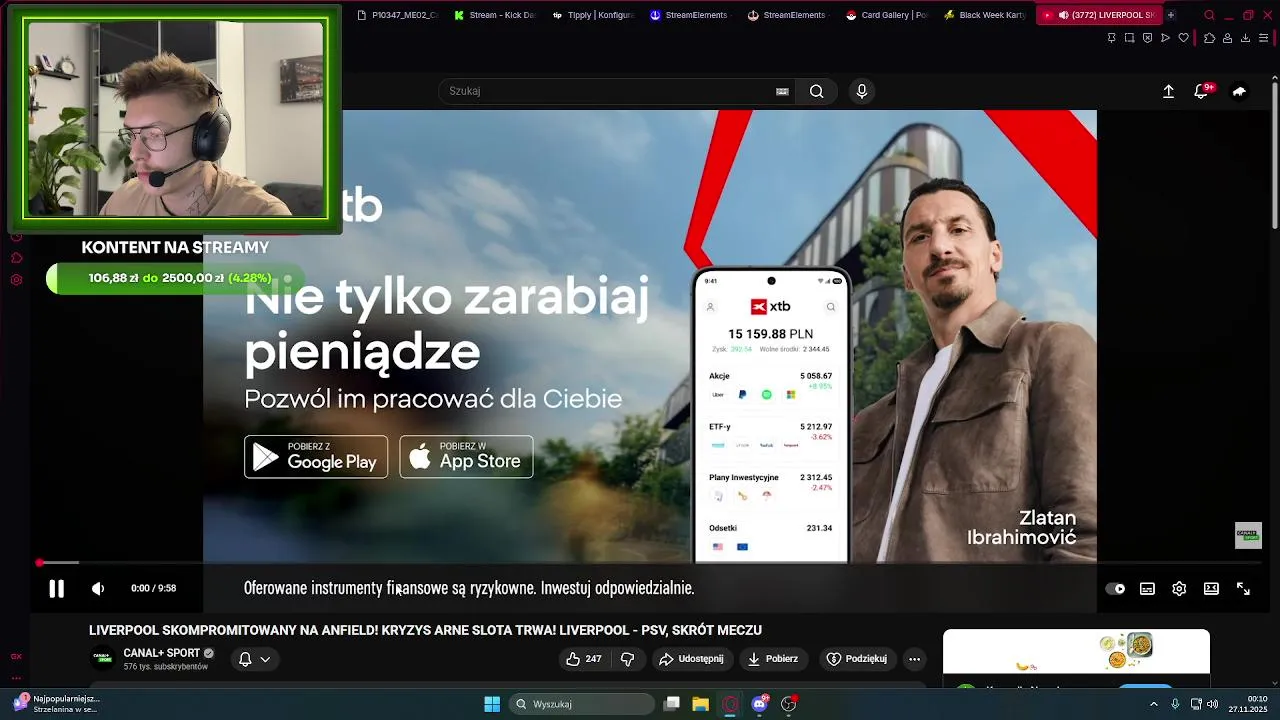Open the on-screen keyboard icon
The width and height of the screenshot is (1280, 720).
[782, 91]
